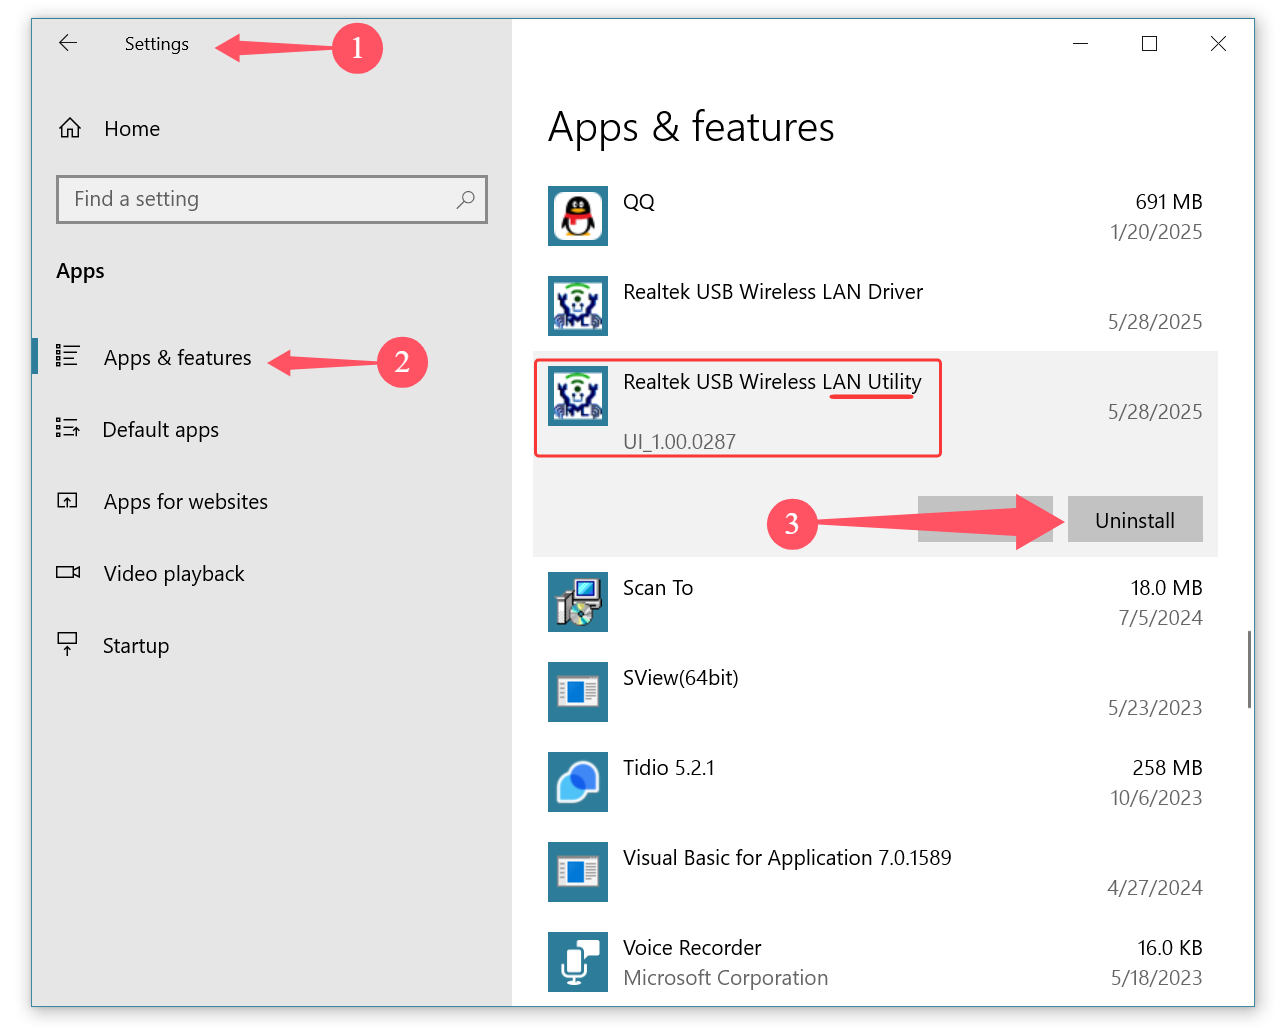Click the Realtek USB Wireless LAN Driver icon
Image resolution: width=1286 pixels, height=1028 pixels.
[578, 306]
